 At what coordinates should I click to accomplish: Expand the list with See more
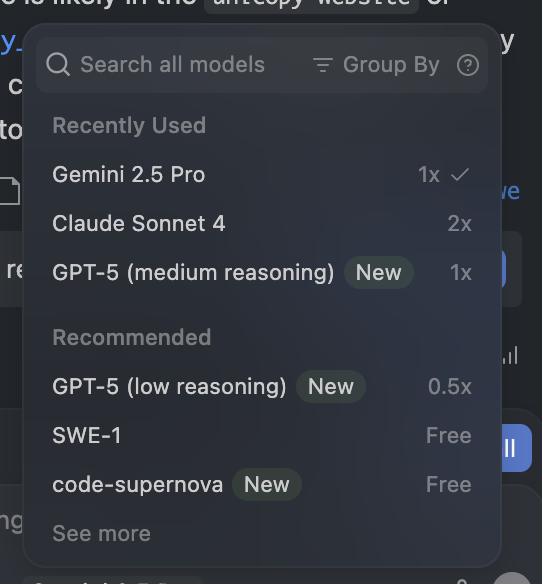coord(101,533)
